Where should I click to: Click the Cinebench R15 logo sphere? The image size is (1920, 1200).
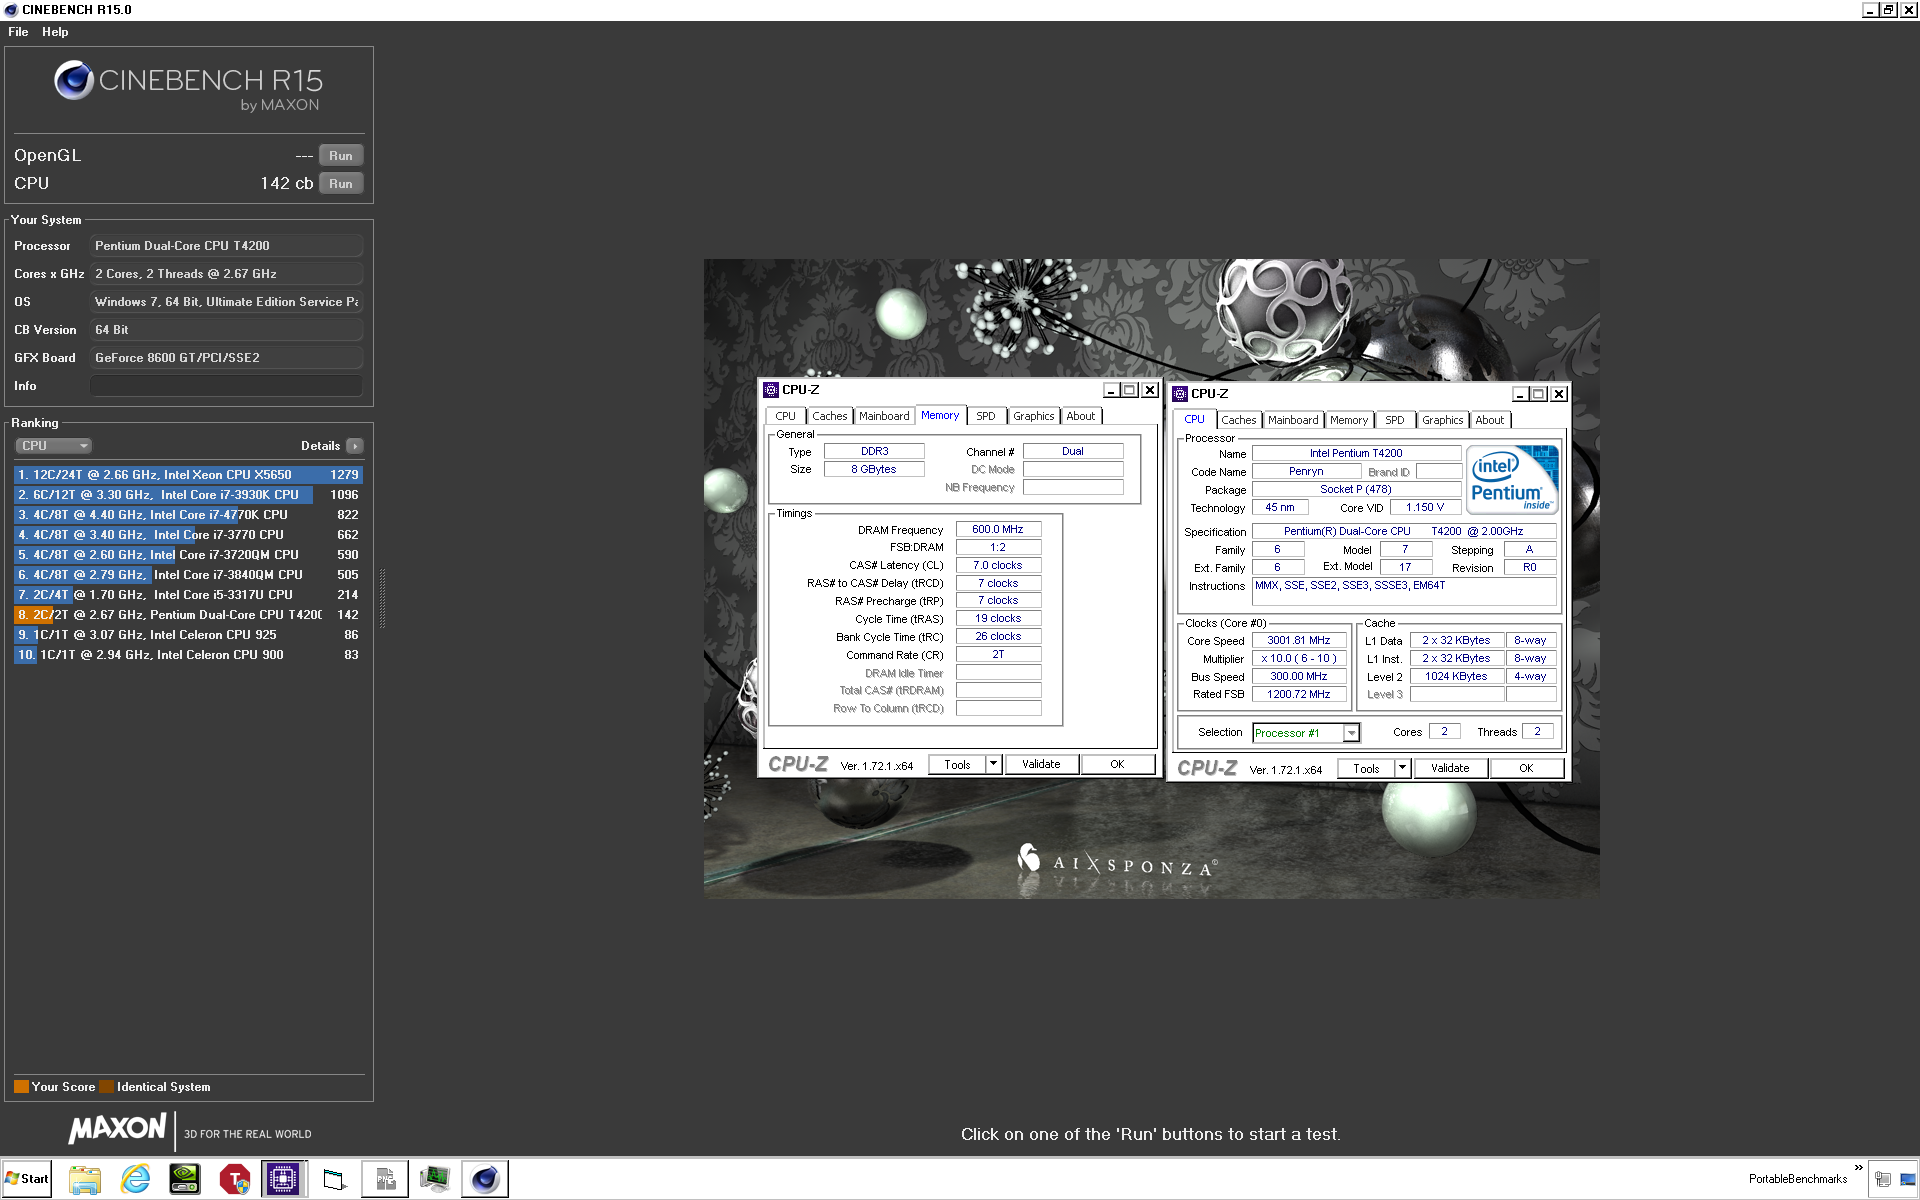pos(73,80)
